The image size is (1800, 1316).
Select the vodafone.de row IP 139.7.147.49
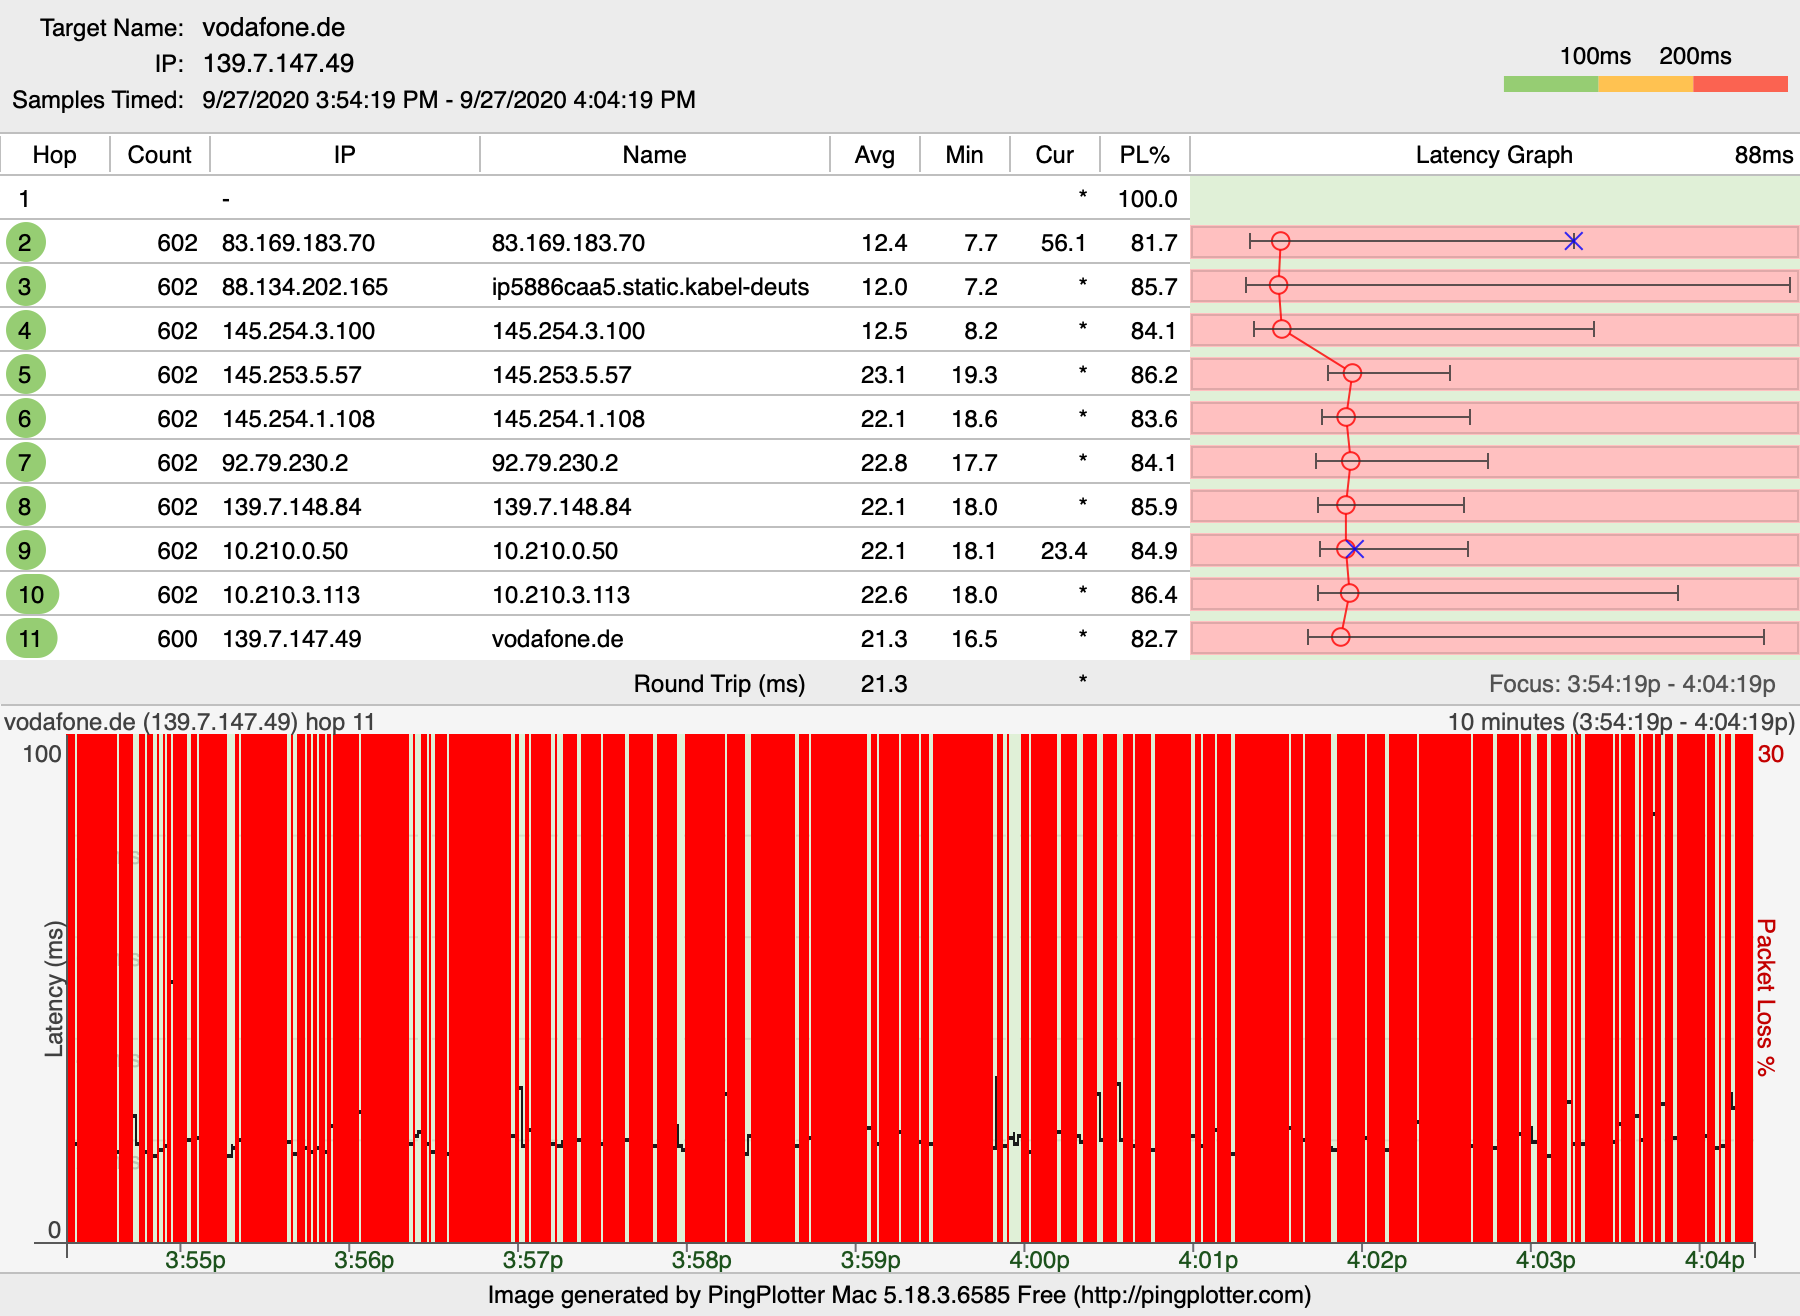click(x=291, y=639)
